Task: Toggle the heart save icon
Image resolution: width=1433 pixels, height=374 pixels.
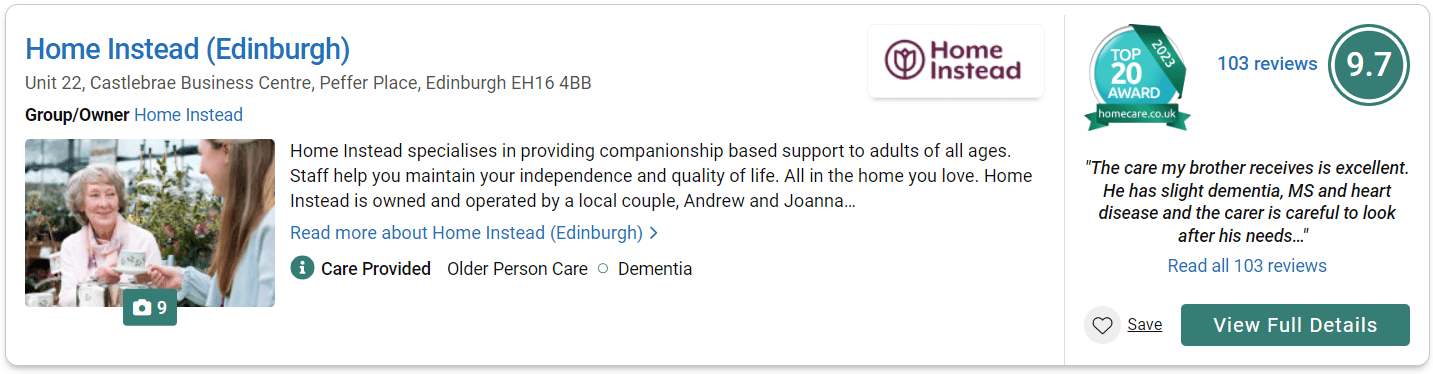Action: [1102, 325]
